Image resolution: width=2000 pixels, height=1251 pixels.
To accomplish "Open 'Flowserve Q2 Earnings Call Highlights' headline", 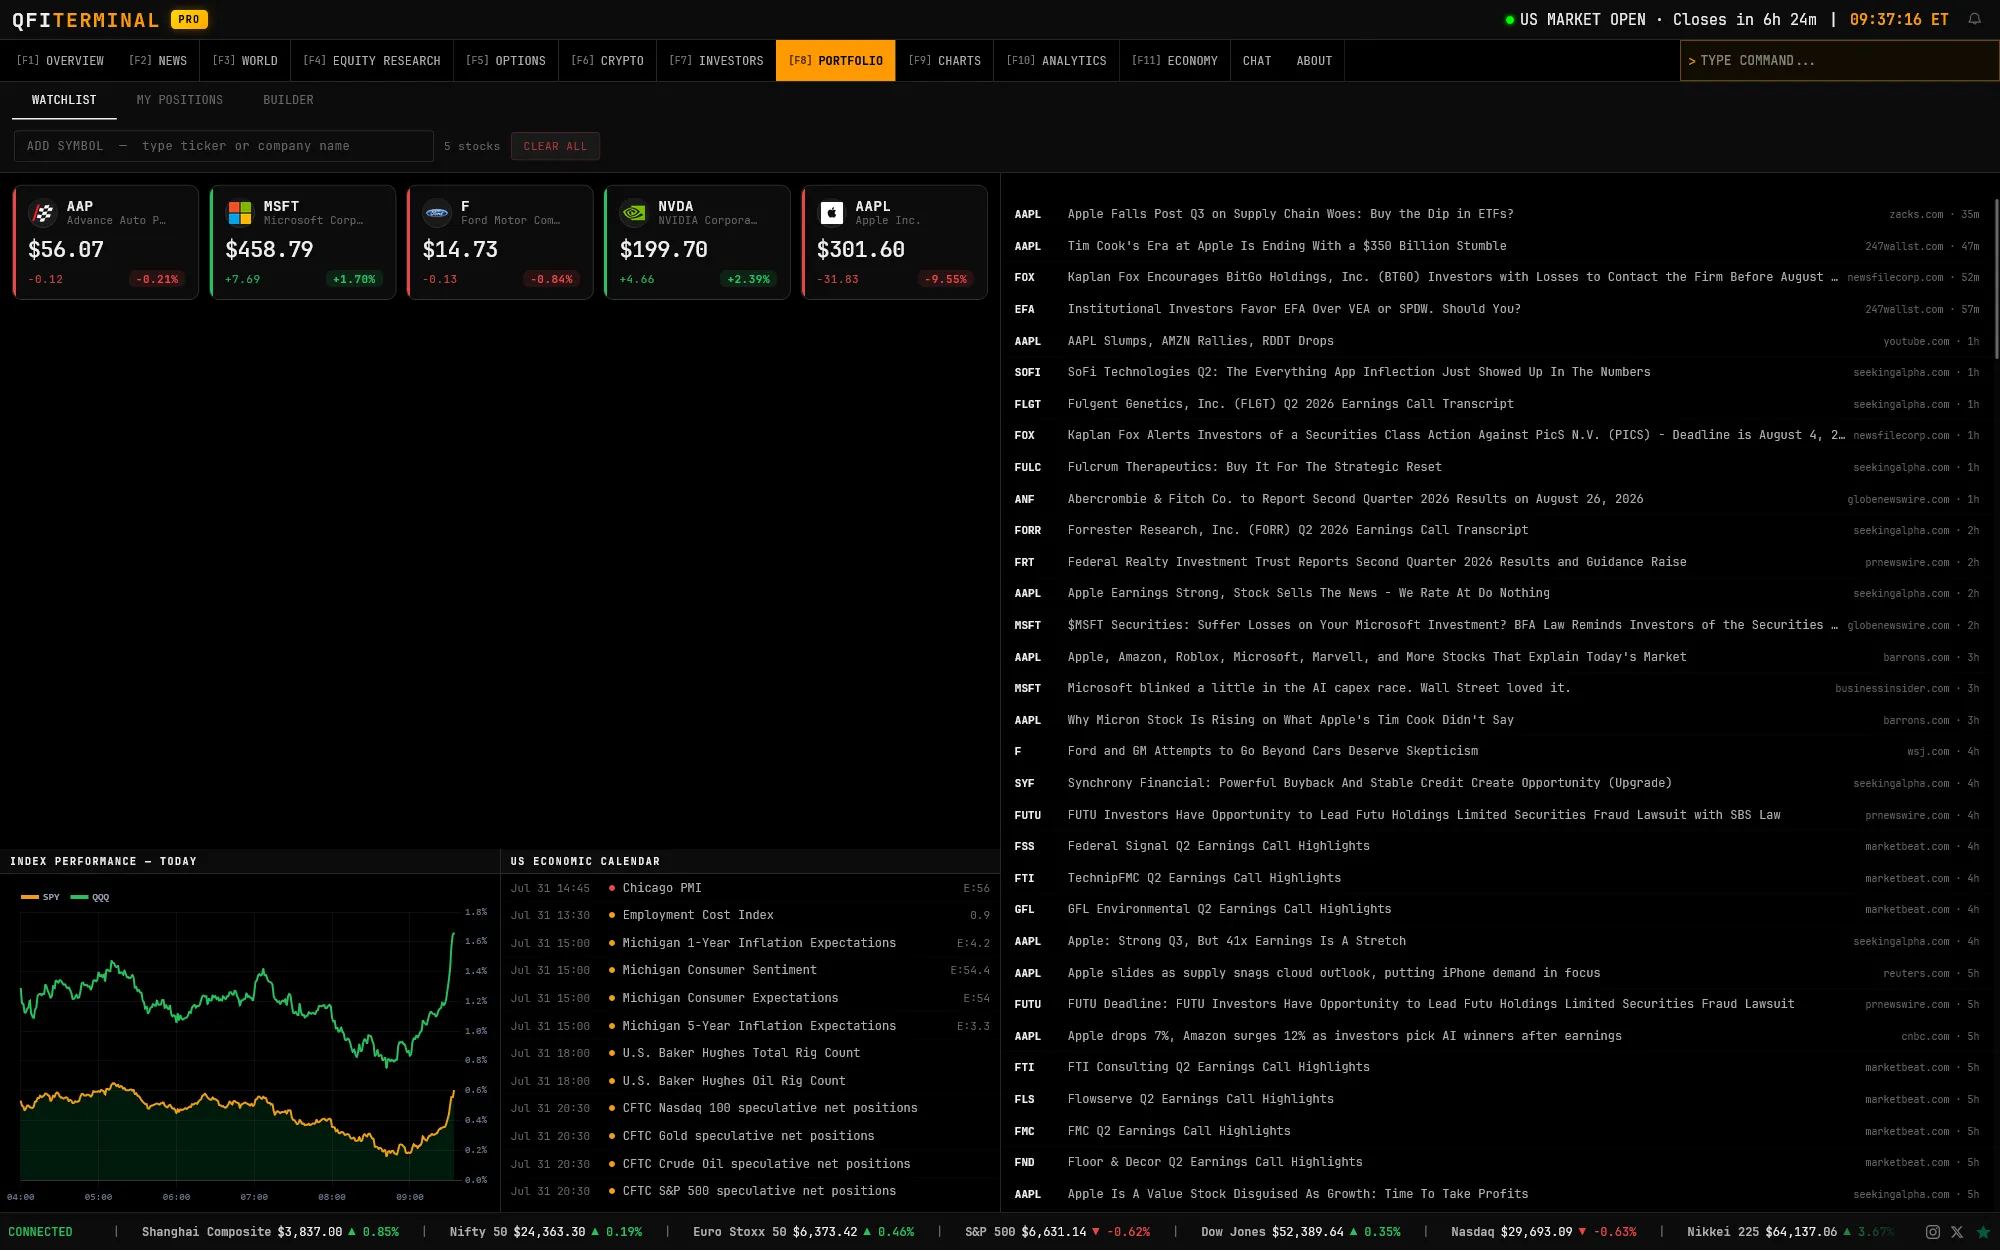I will coord(1200,1099).
